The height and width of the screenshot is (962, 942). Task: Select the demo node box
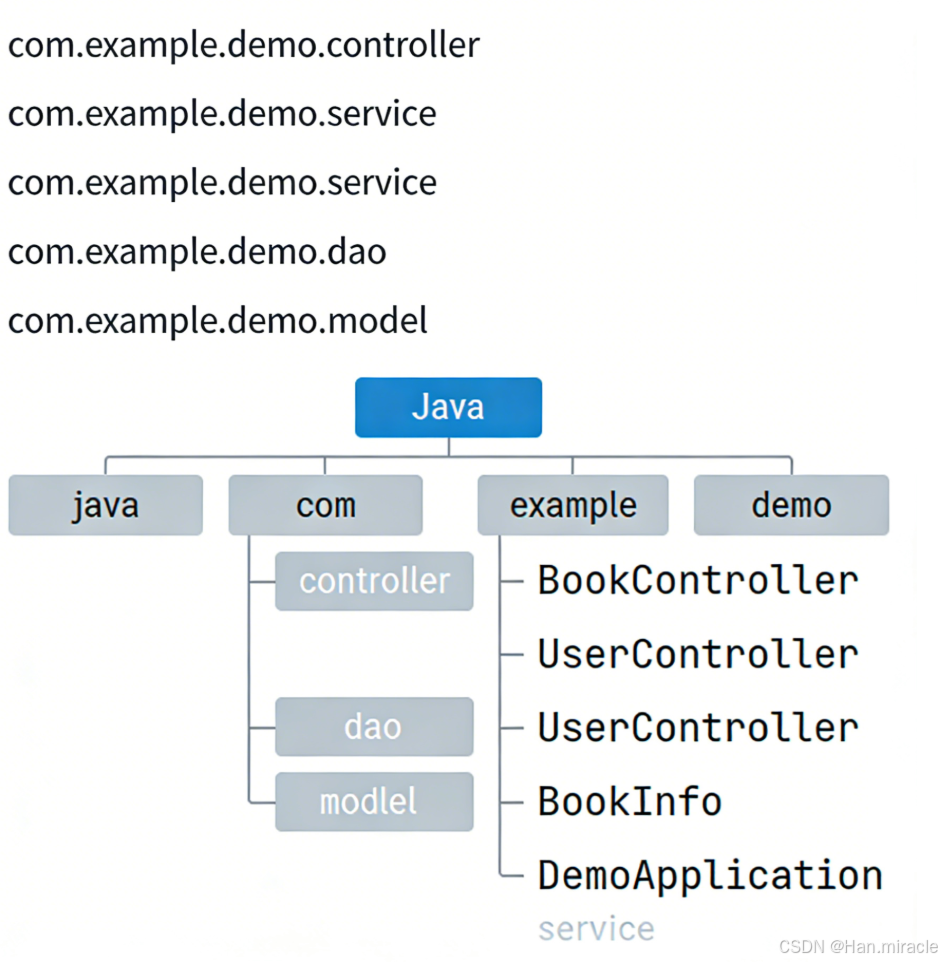click(791, 505)
